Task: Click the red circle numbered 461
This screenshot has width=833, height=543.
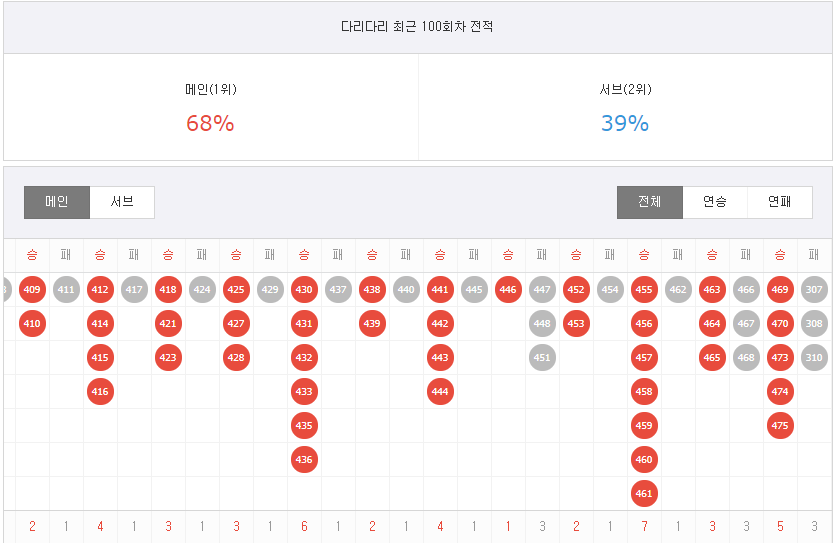Action: [x=644, y=494]
